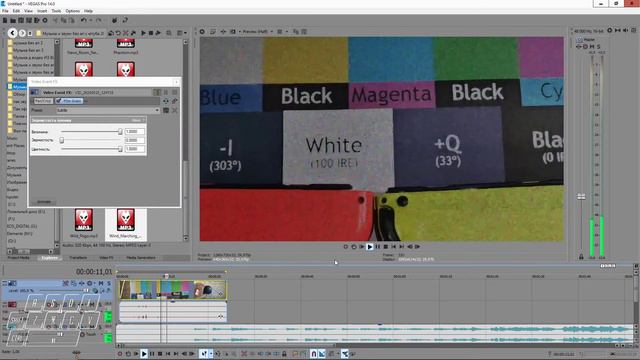Open the Options menu
Viewport: 640px width, 360px height.
tap(73, 11)
